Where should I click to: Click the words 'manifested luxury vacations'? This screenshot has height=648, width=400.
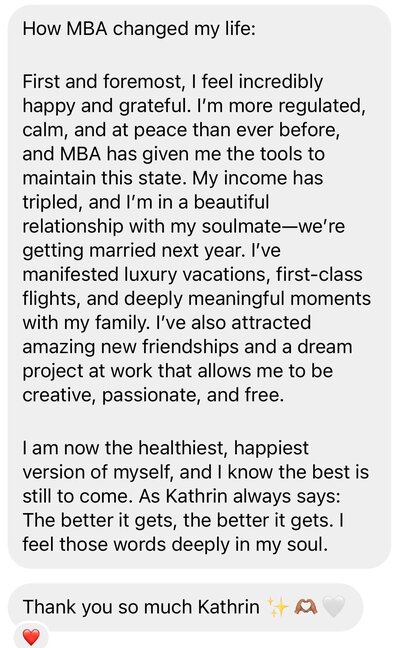[143, 274]
